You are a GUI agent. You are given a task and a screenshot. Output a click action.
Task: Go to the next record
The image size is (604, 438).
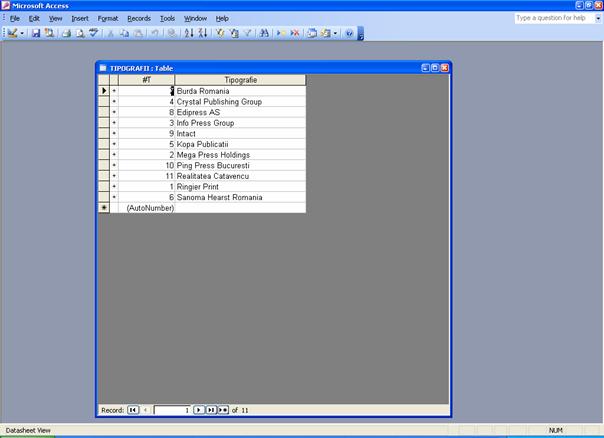coord(198,410)
